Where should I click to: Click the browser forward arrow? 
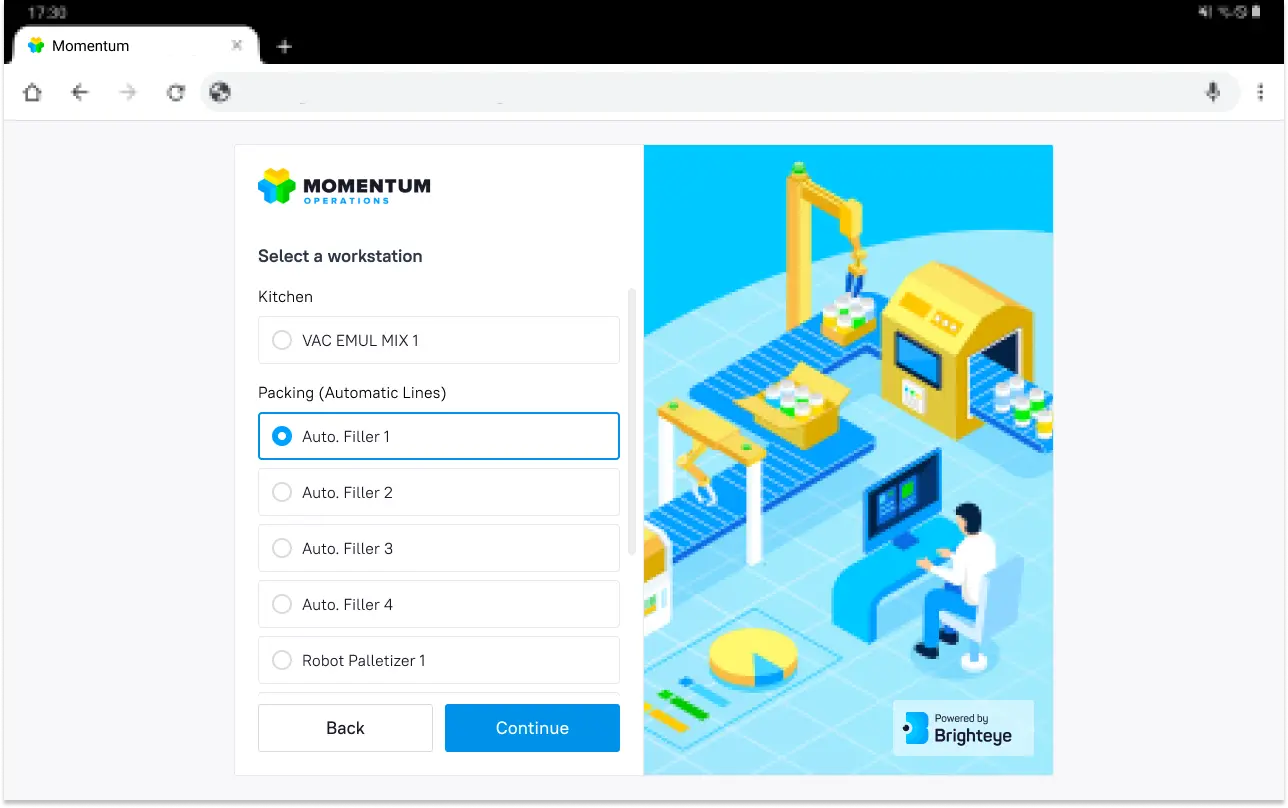click(x=128, y=93)
